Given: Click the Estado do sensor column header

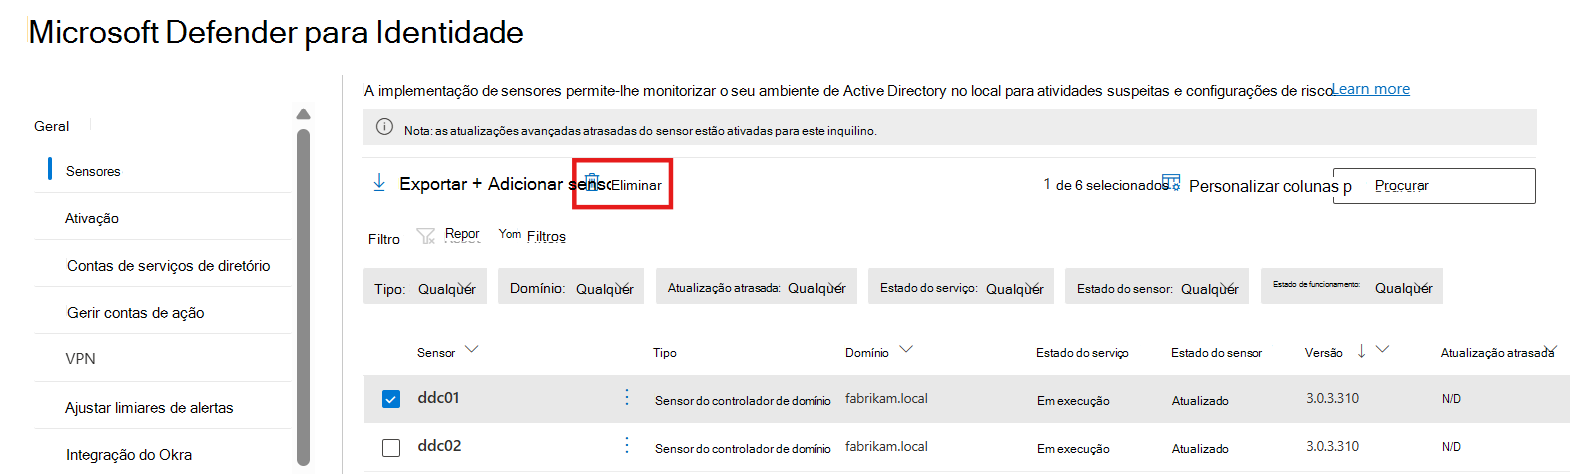Looking at the screenshot, I should [1216, 352].
